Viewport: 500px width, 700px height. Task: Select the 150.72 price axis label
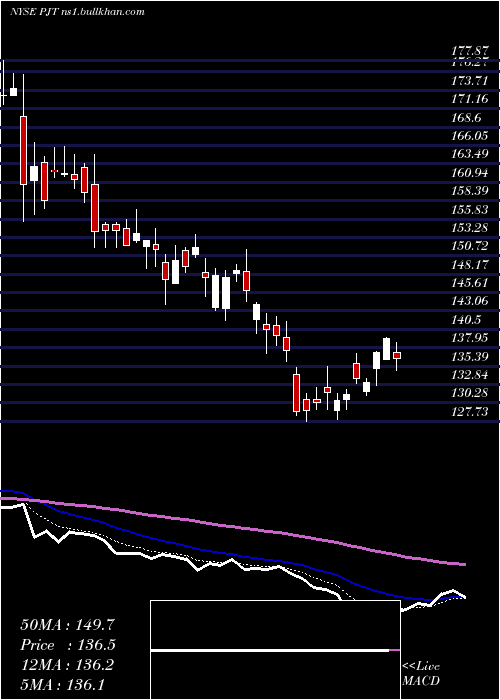(469, 246)
